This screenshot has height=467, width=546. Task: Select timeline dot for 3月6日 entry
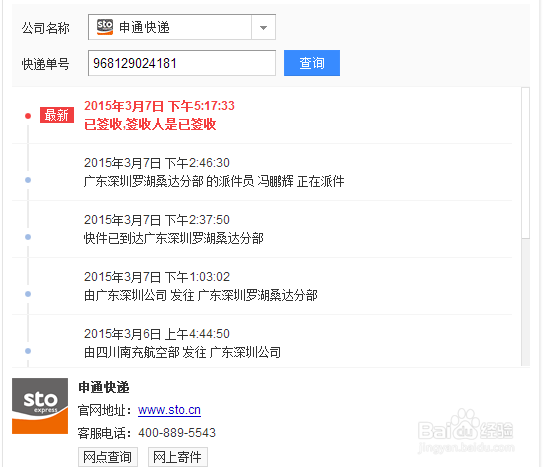coord(28,351)
